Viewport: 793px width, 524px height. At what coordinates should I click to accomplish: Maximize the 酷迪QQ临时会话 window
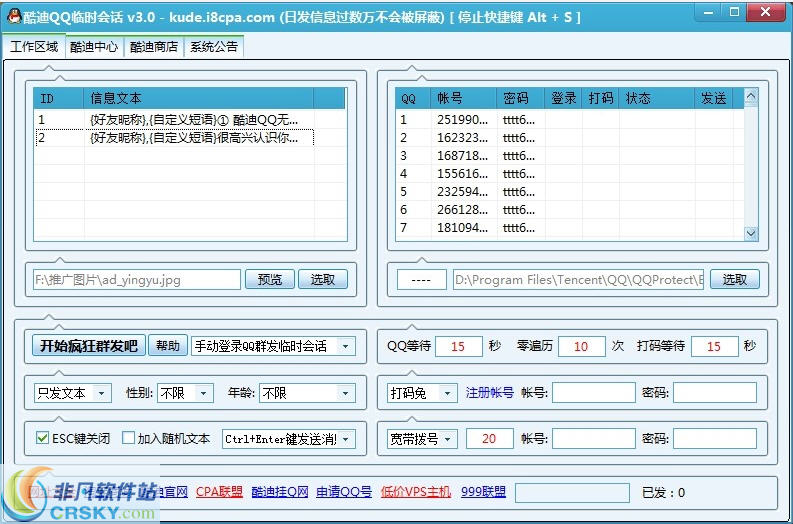[734, 13]
